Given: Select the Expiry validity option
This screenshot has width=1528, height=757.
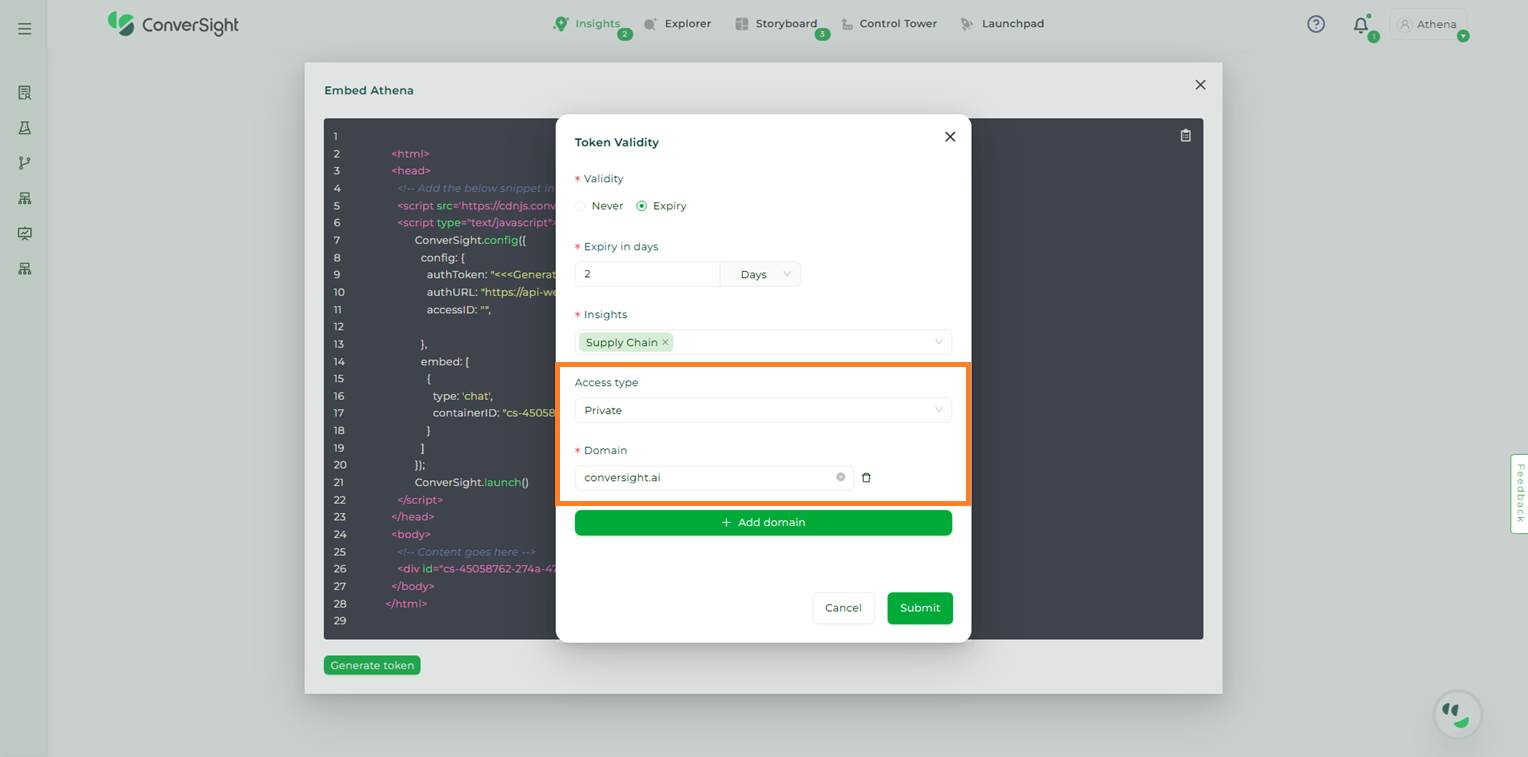Looking at the screenshot, I should click(642, 206).
